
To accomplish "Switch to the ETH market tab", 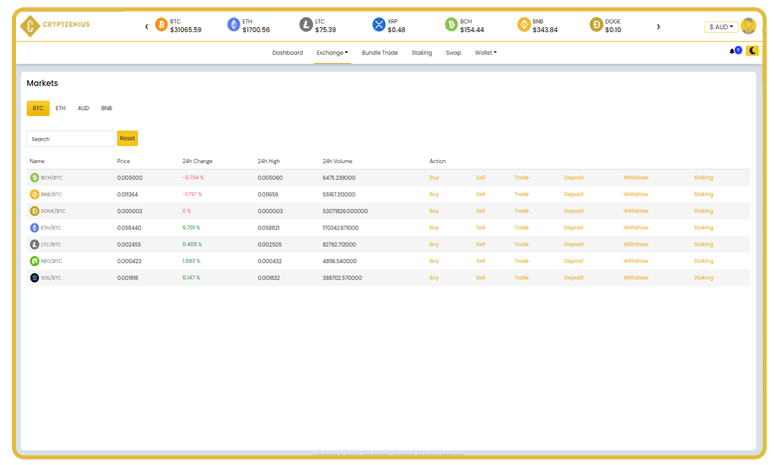I will pos(61,108).
